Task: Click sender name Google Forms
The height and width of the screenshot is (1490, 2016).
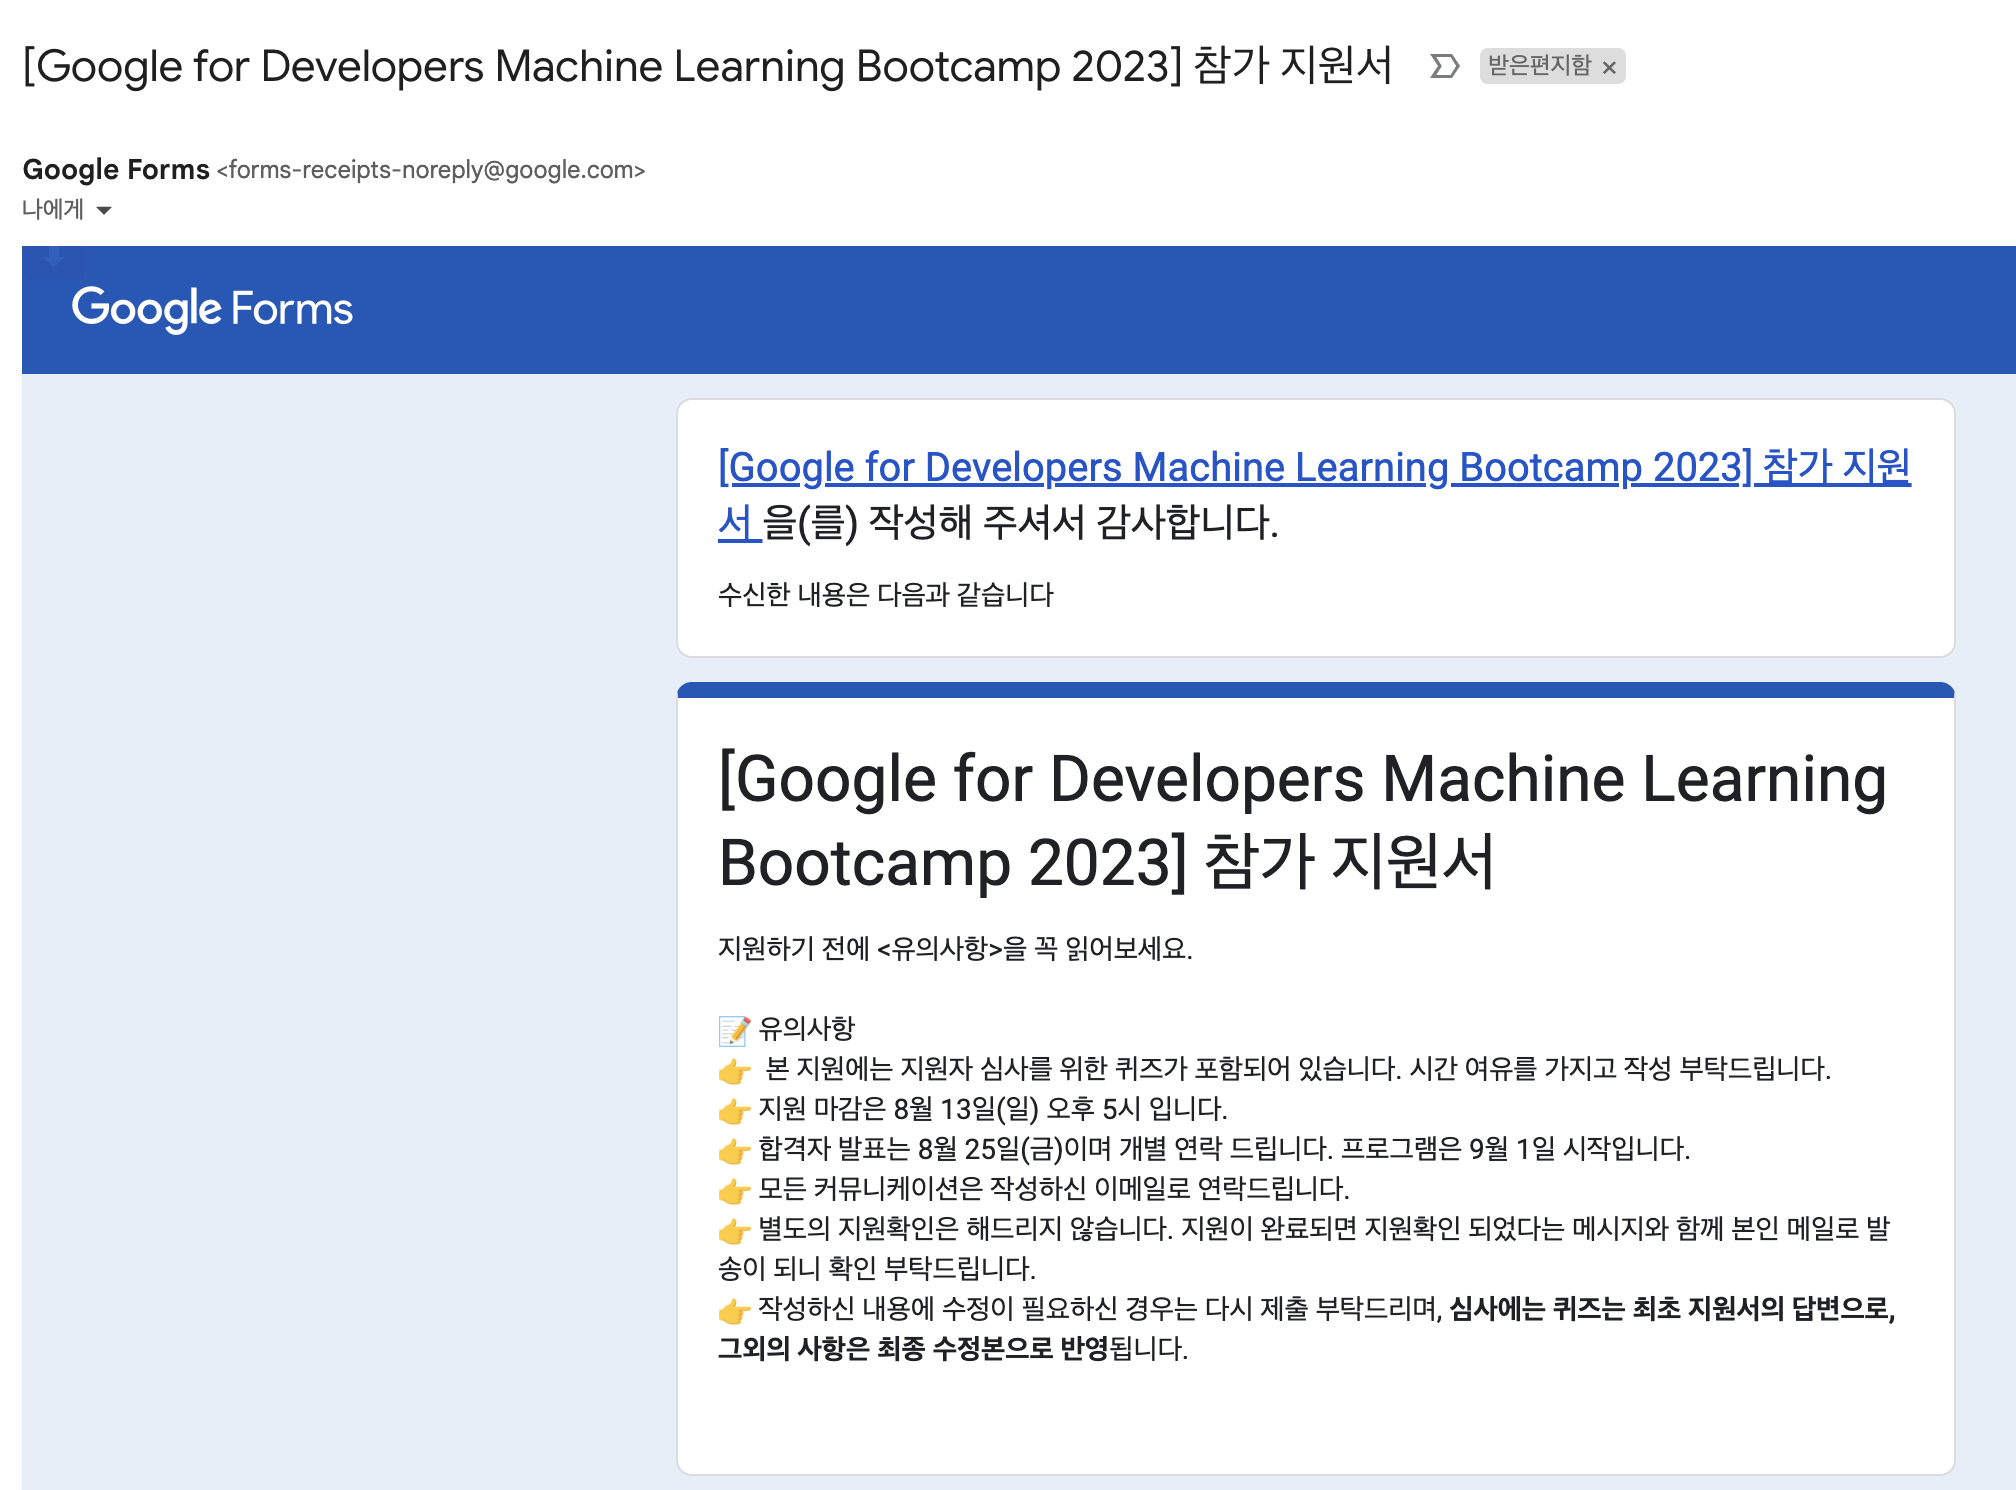Action: 116,169
